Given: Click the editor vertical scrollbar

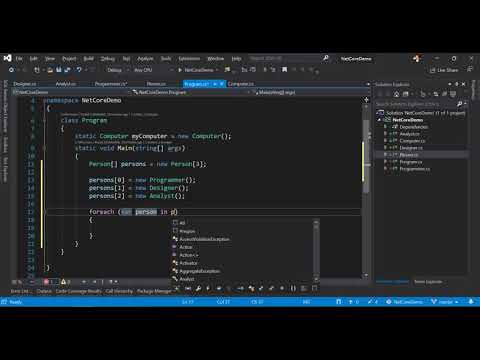Looking at the screenshot, I should 366,188.
